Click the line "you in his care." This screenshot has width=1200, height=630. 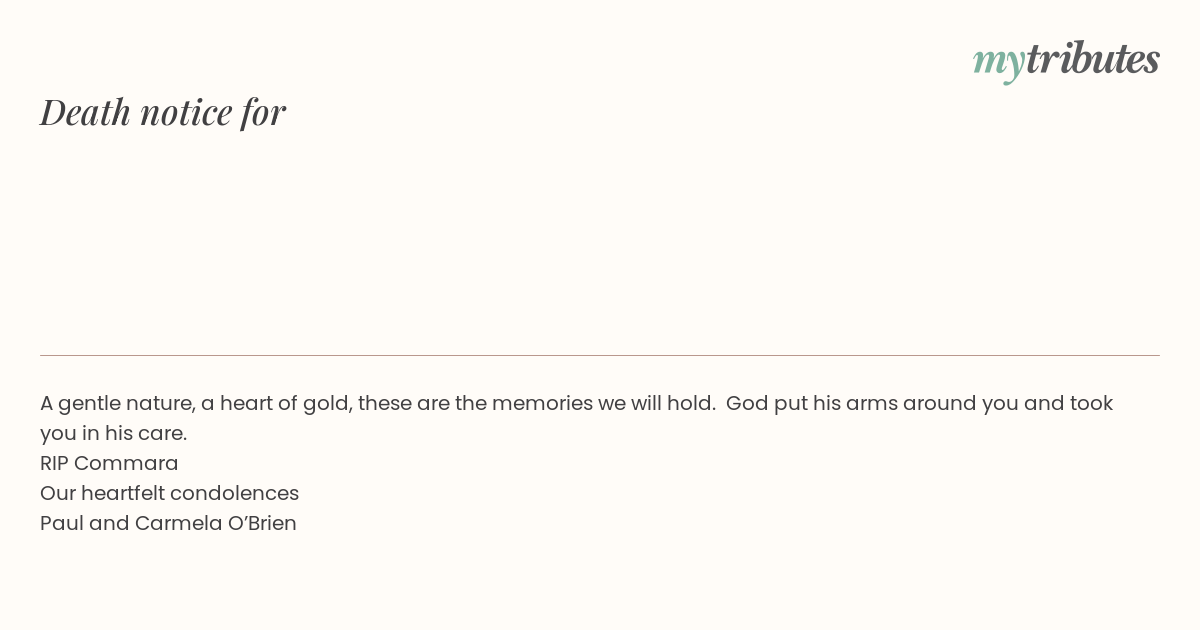(x=114, y=433)
